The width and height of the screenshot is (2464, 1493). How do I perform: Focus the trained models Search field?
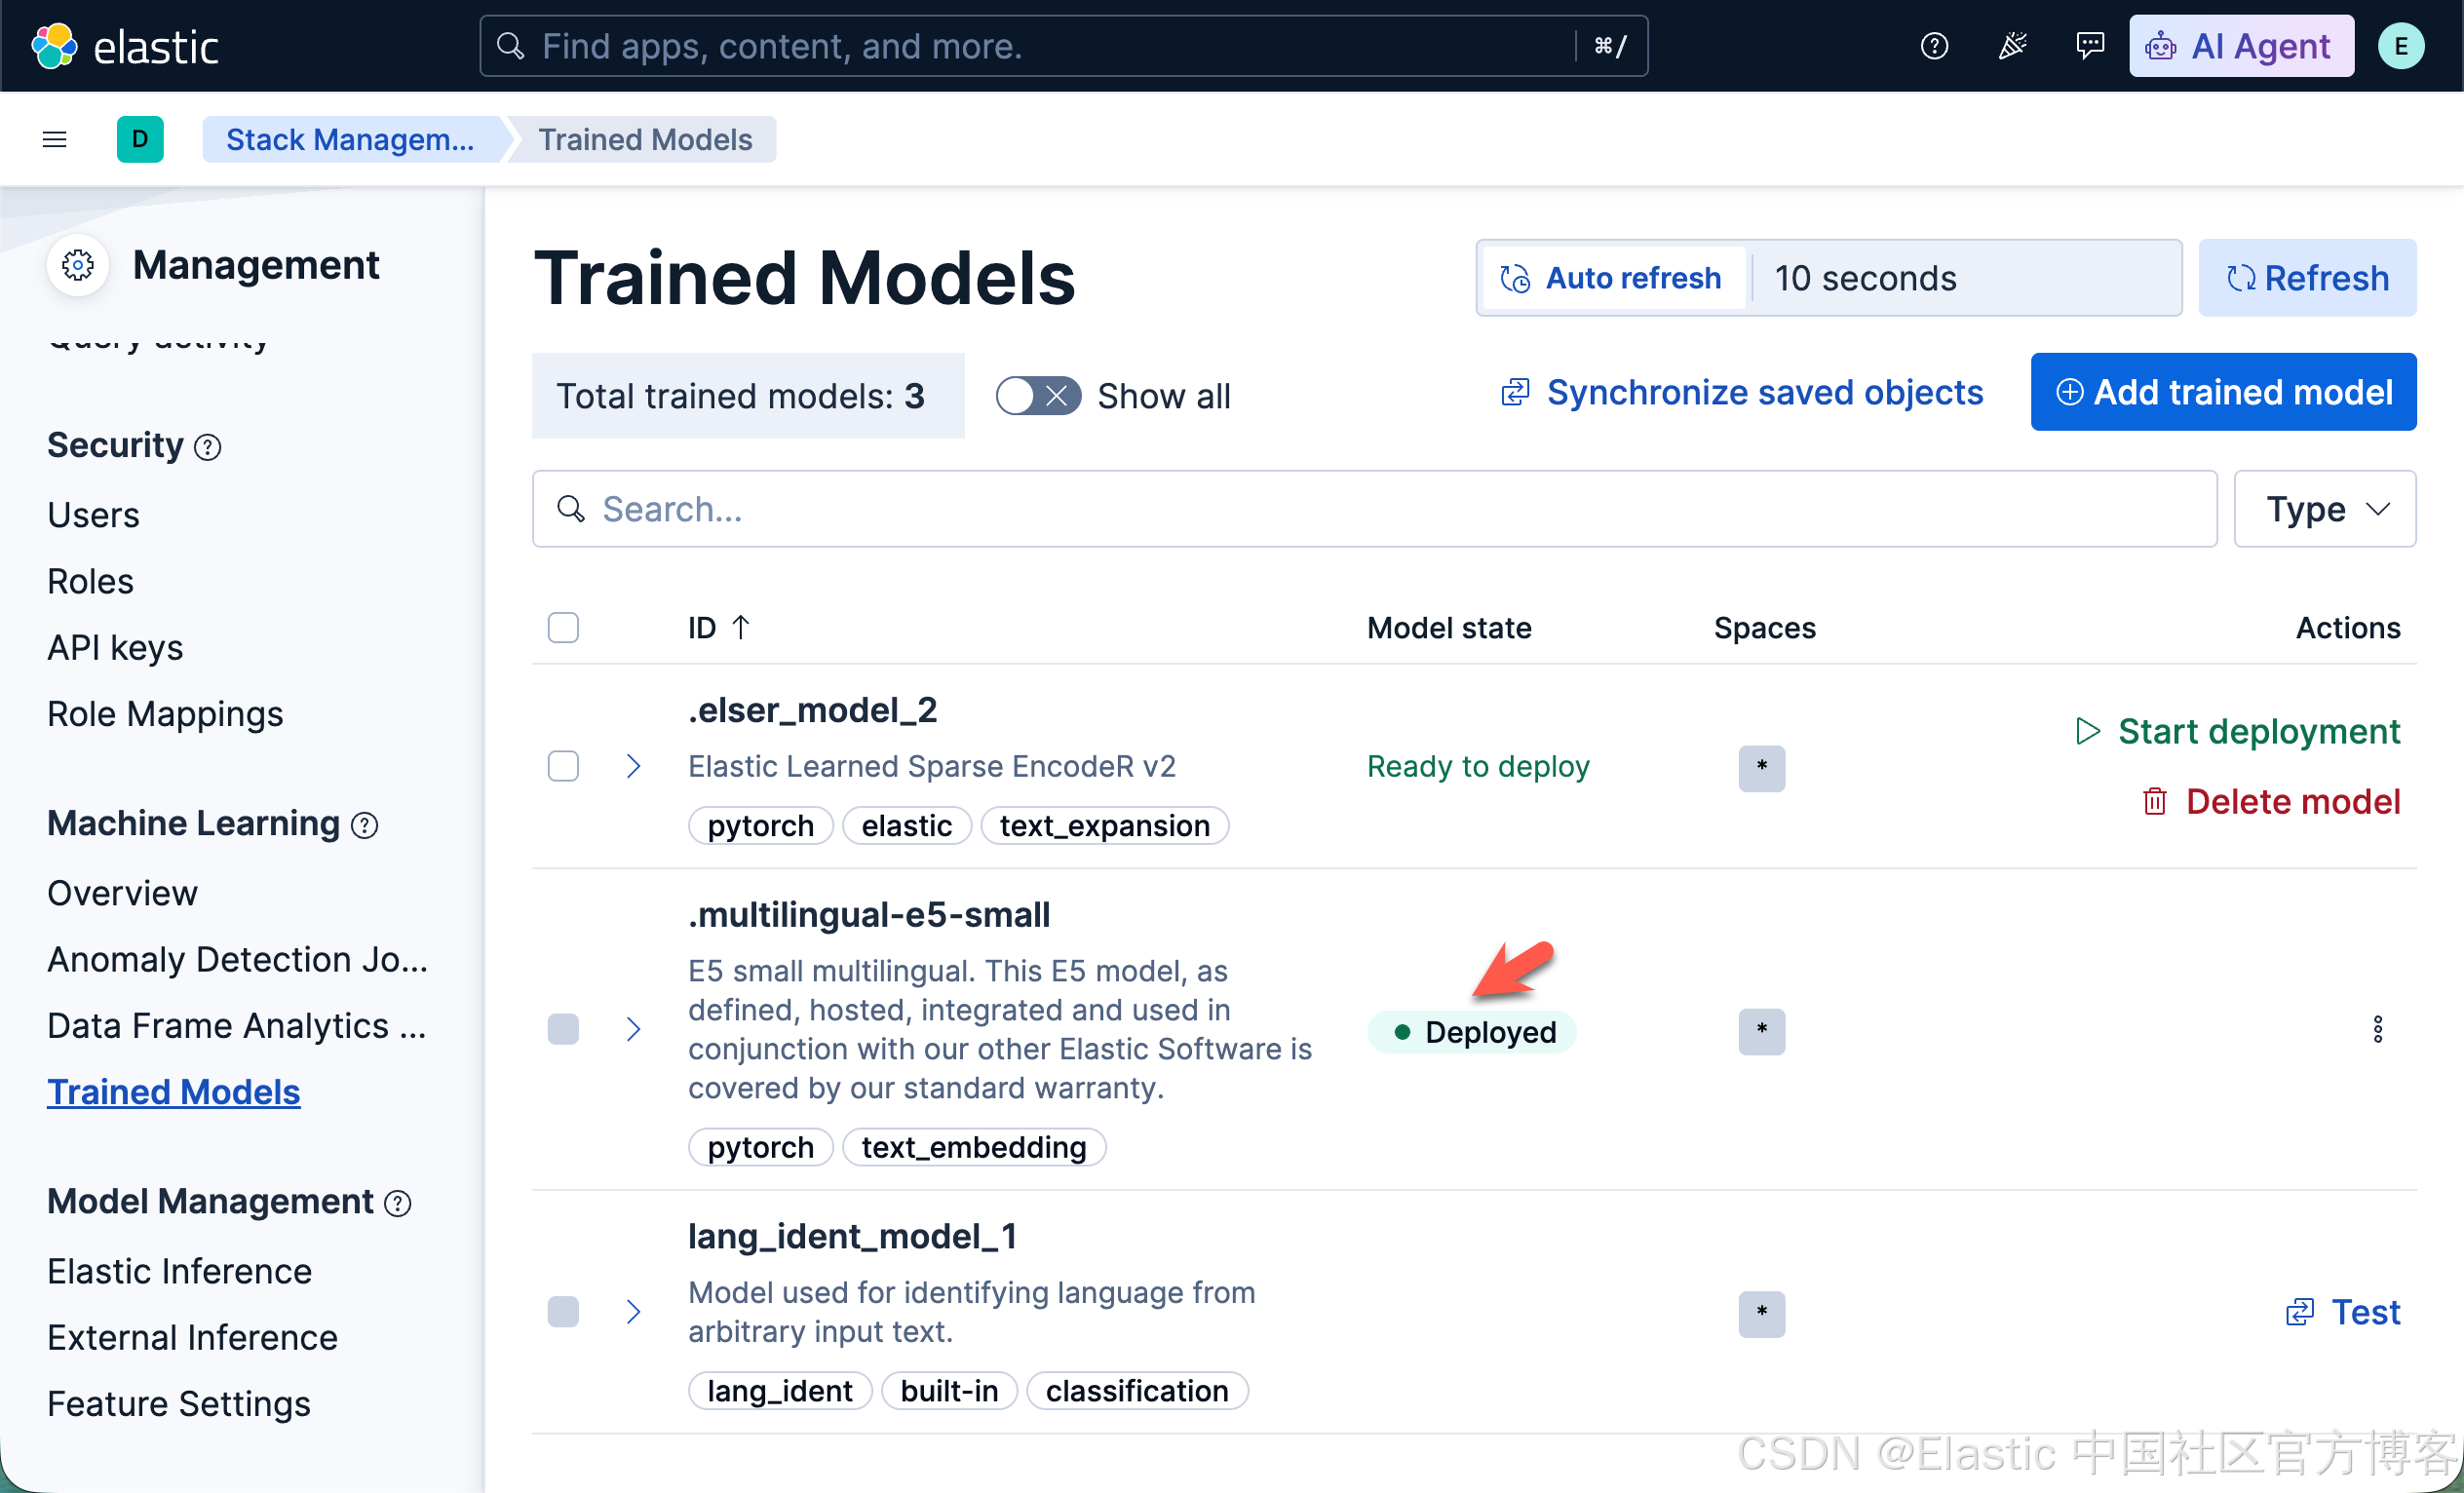point(1374,509)
